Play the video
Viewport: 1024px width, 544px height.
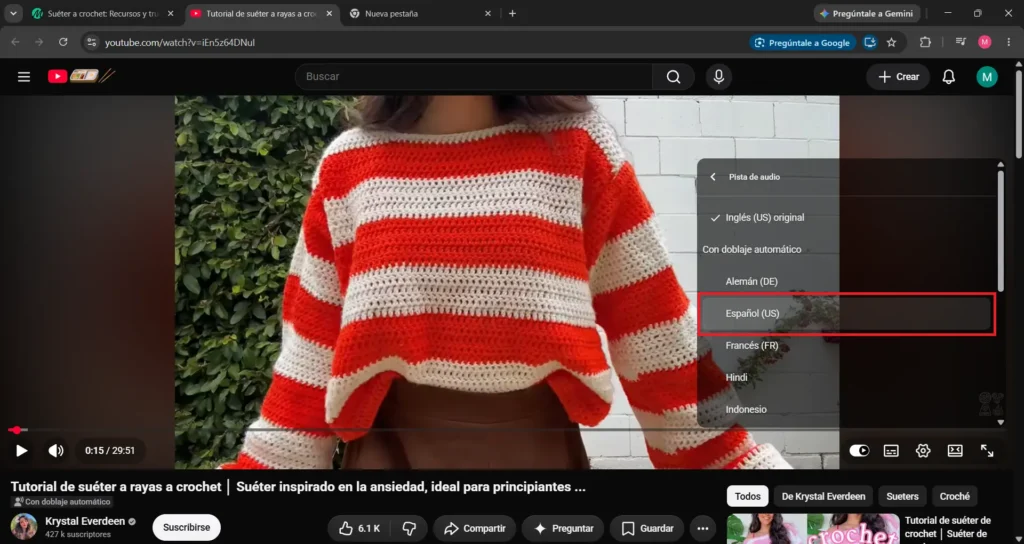(x=22, y=451)
